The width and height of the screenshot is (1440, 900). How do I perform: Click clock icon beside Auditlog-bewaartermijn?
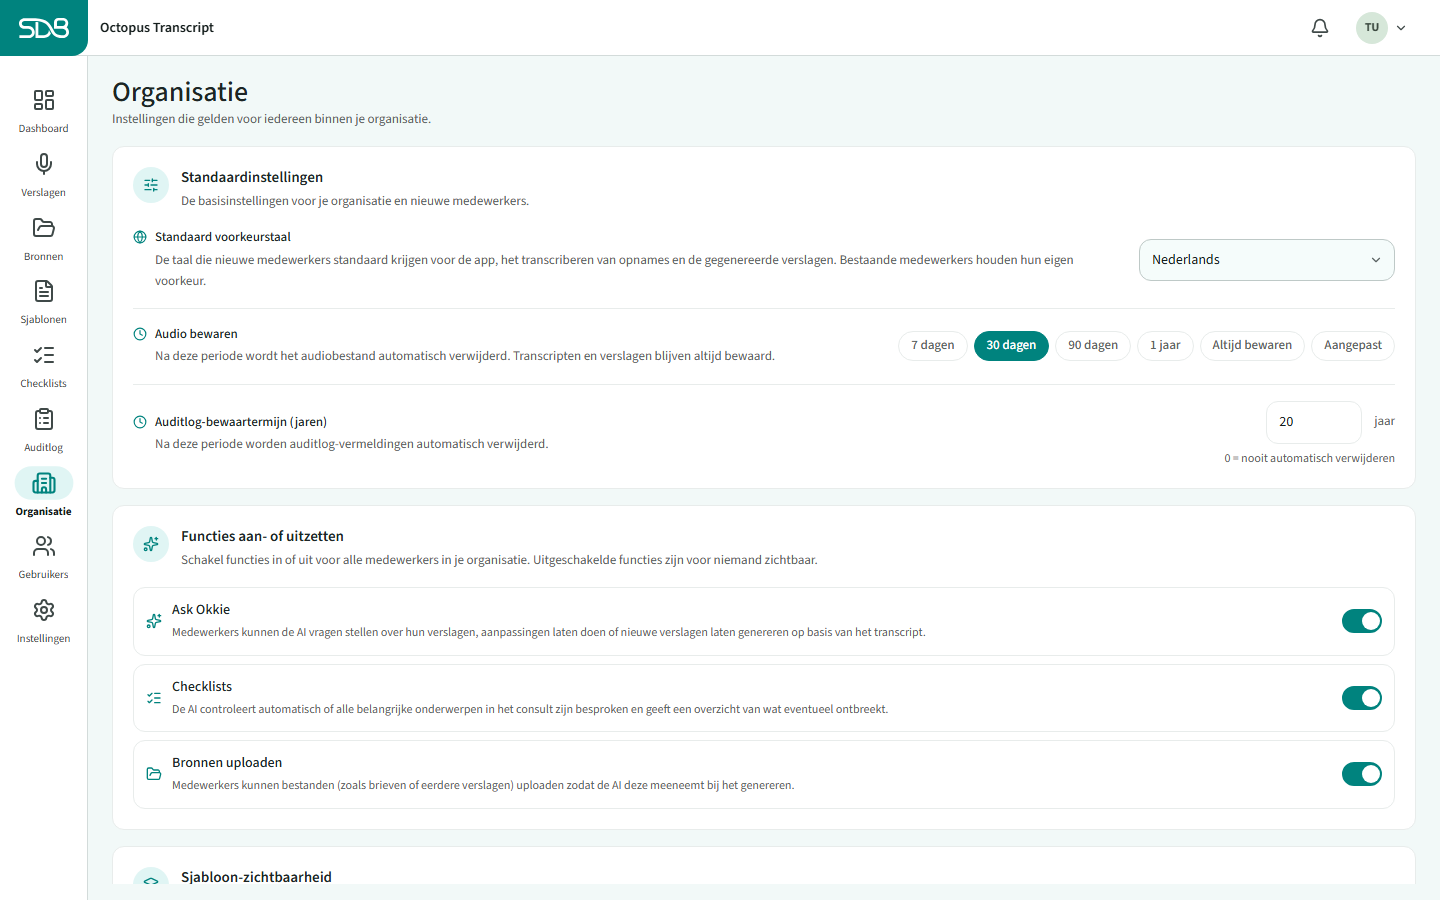140,422
